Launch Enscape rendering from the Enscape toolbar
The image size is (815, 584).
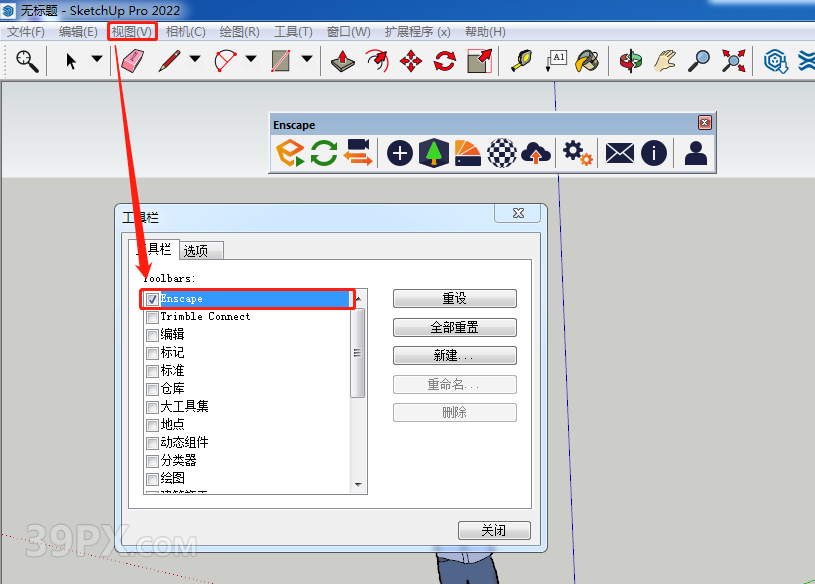pyautogui.click(x=289, y=152)
